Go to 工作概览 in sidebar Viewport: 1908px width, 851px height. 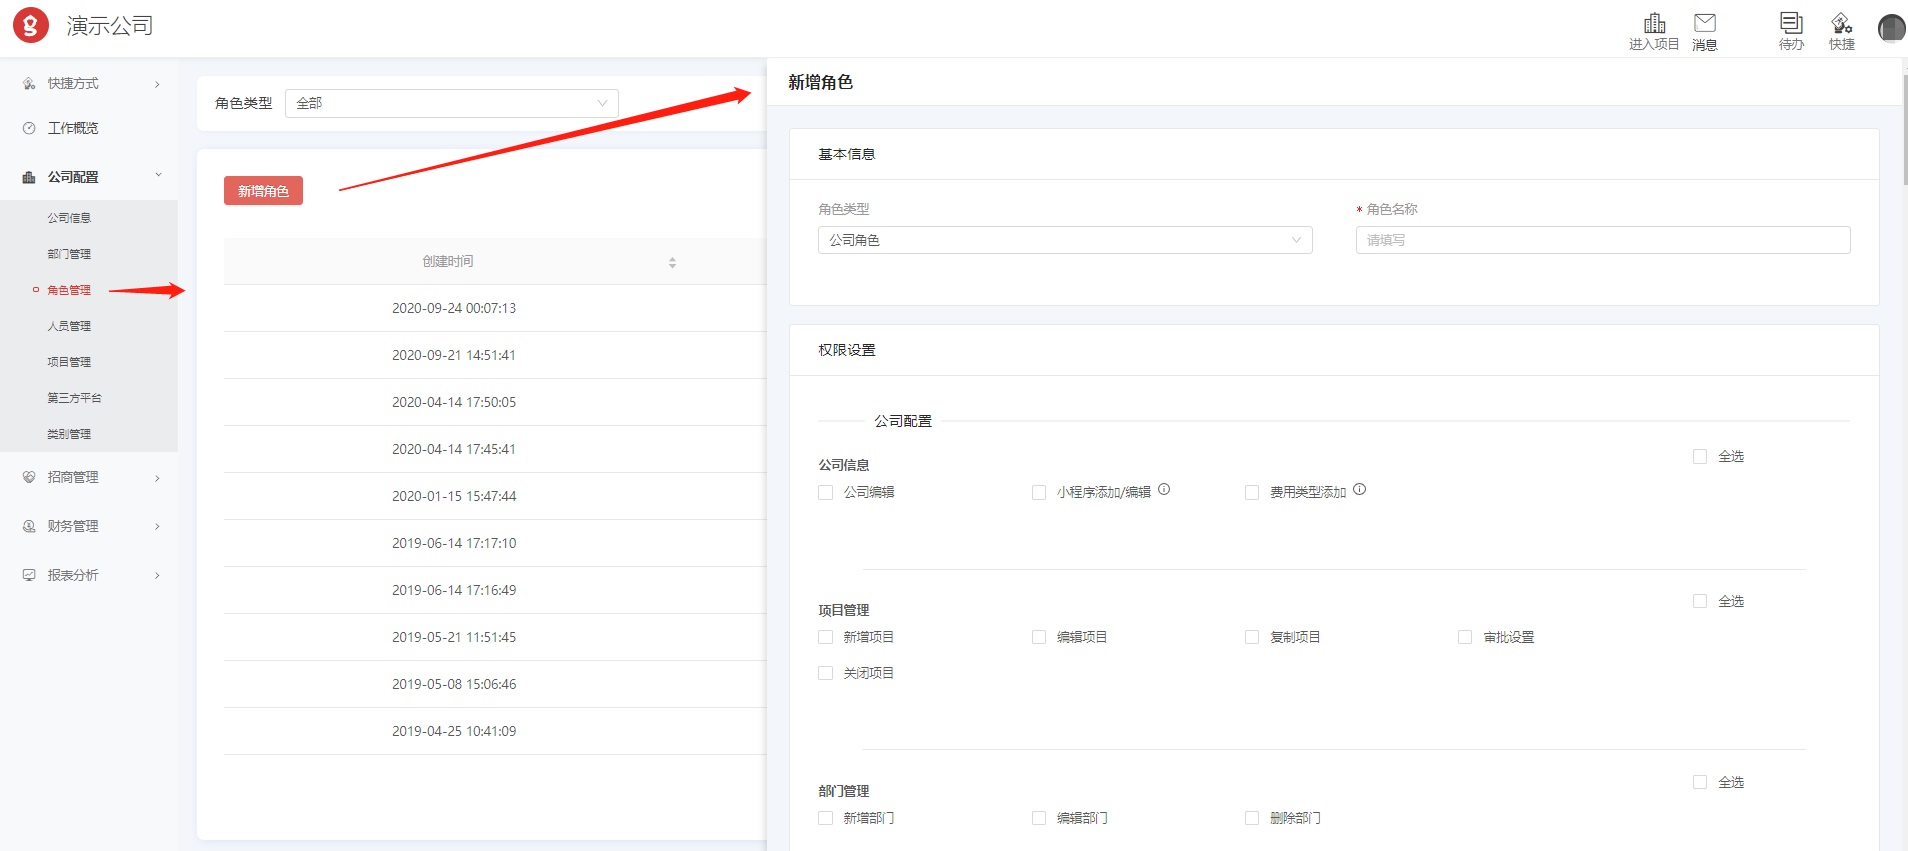point(73,128)
